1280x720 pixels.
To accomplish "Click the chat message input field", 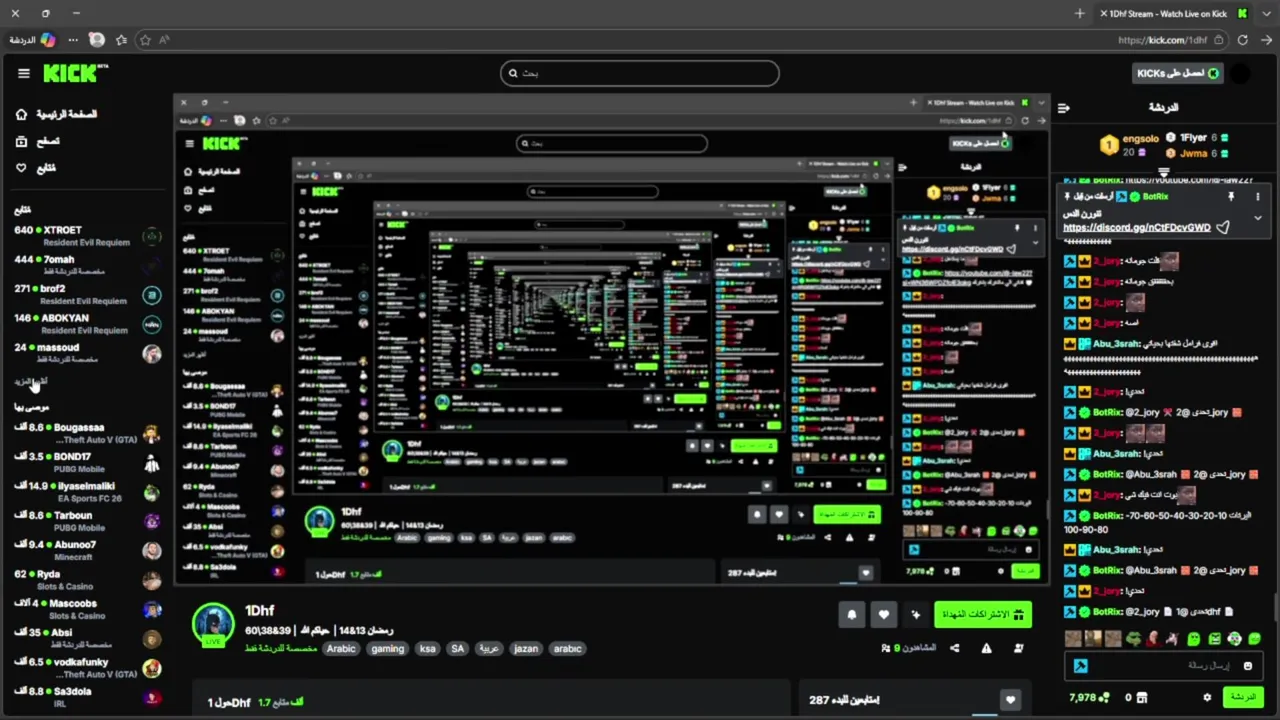I will pyautogui.click(x=1164, y=665).
